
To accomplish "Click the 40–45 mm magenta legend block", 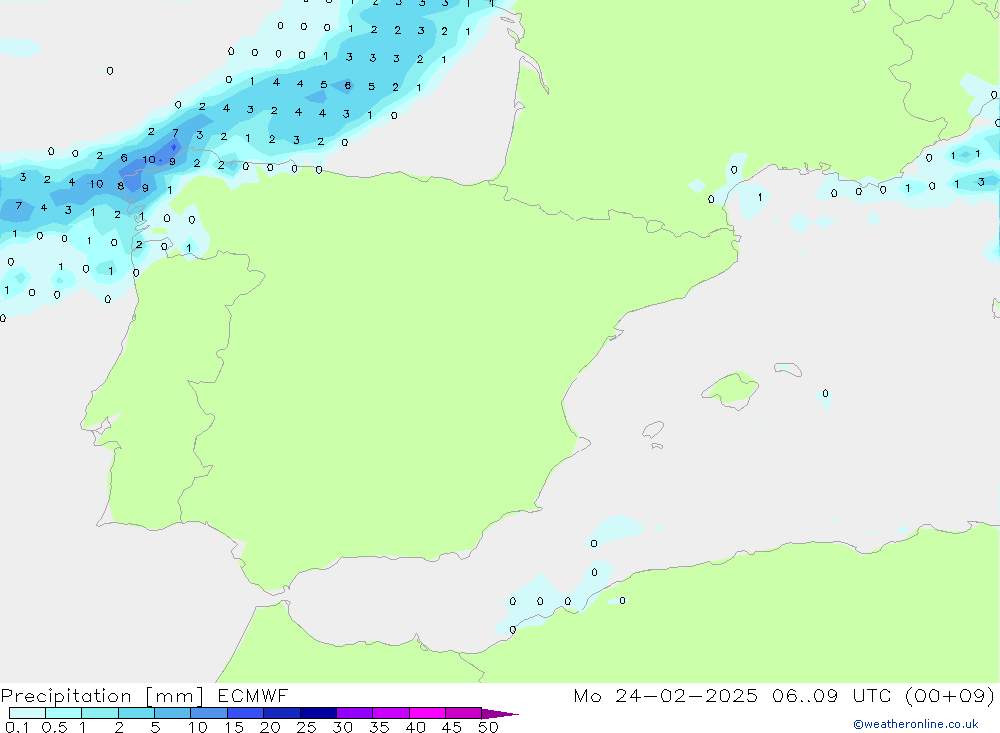I will click(x=427, y=713).
